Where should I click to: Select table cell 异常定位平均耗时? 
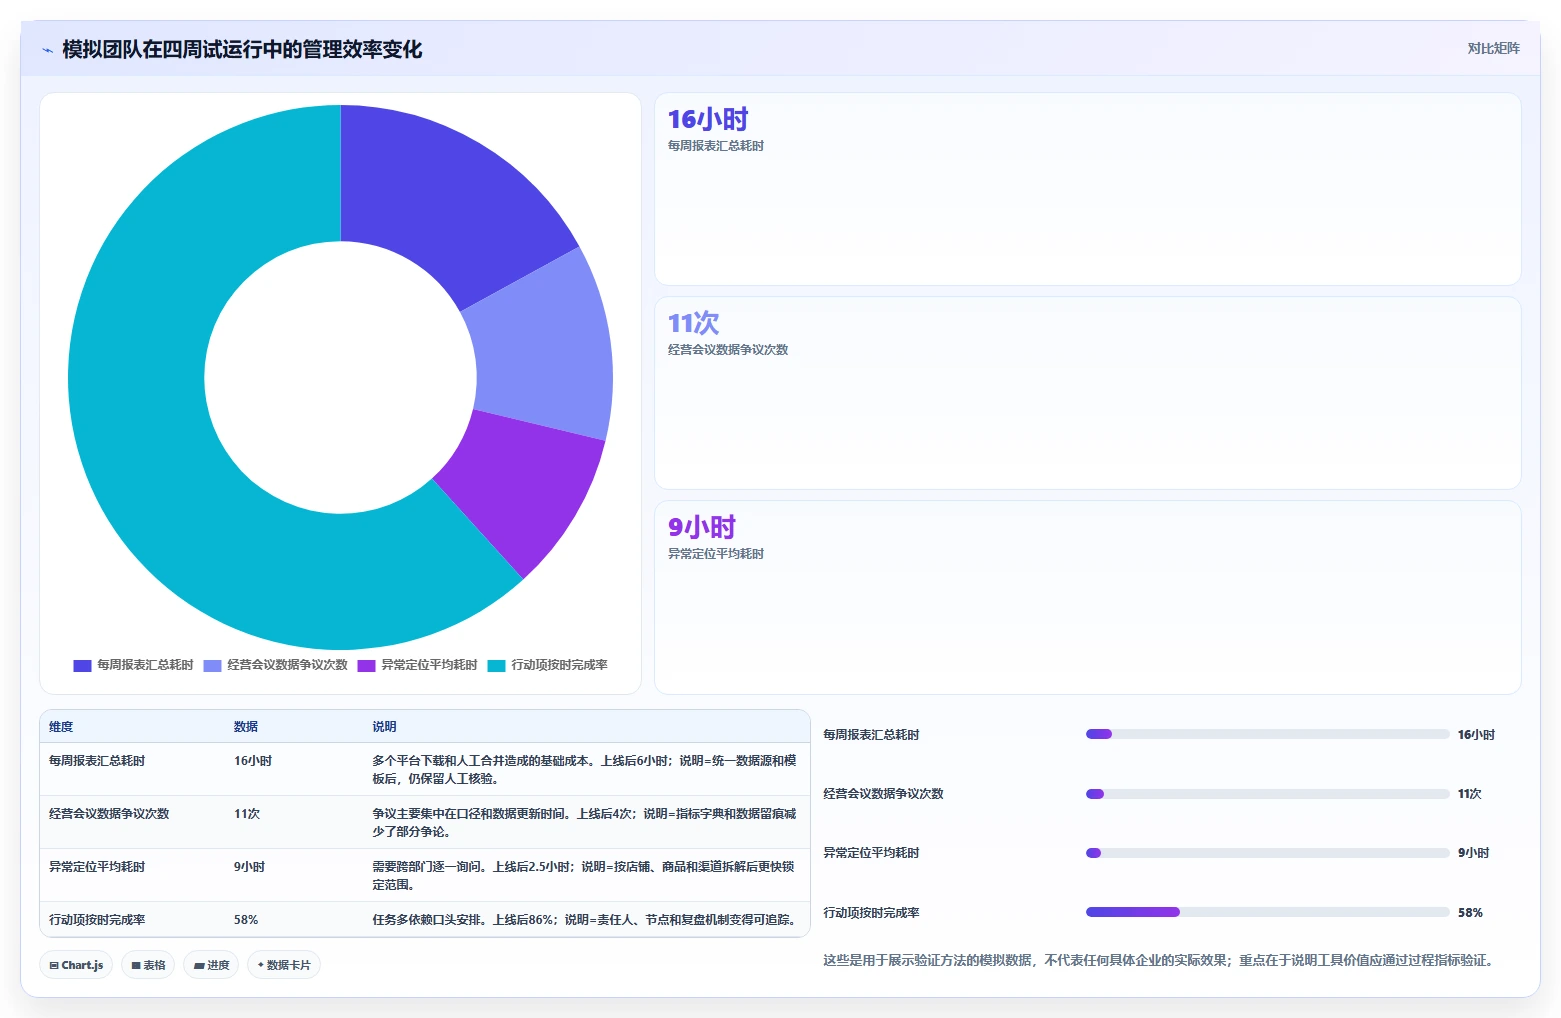pyautogui.click(x=97, y=867)
